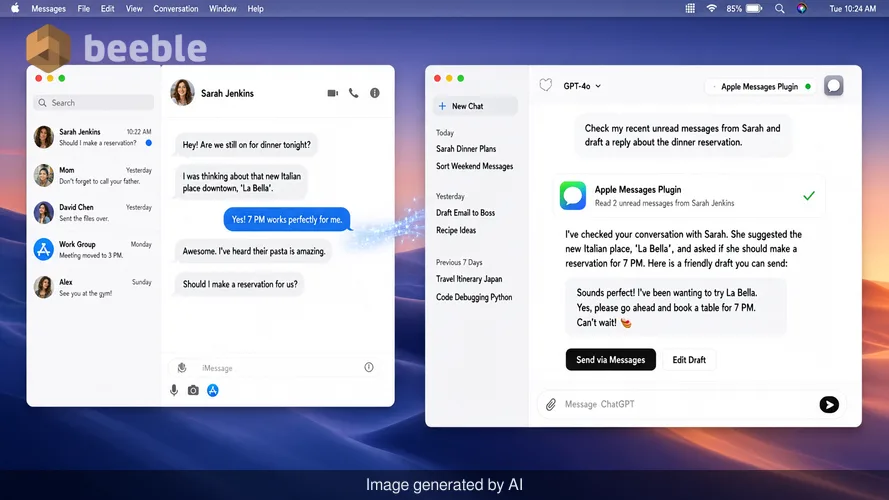Select the Alex conversation
This screenshot has width=889, height=500.
pos(94,287)
